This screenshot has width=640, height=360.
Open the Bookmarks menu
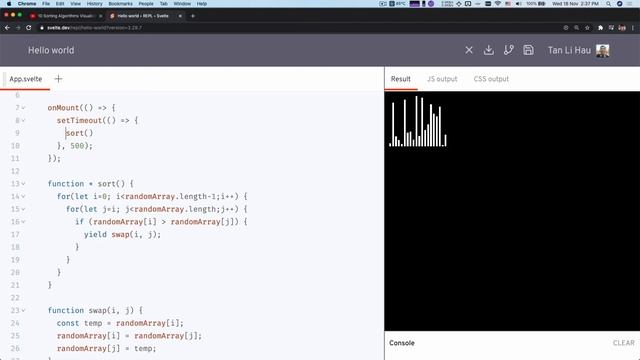click(120, 4)
